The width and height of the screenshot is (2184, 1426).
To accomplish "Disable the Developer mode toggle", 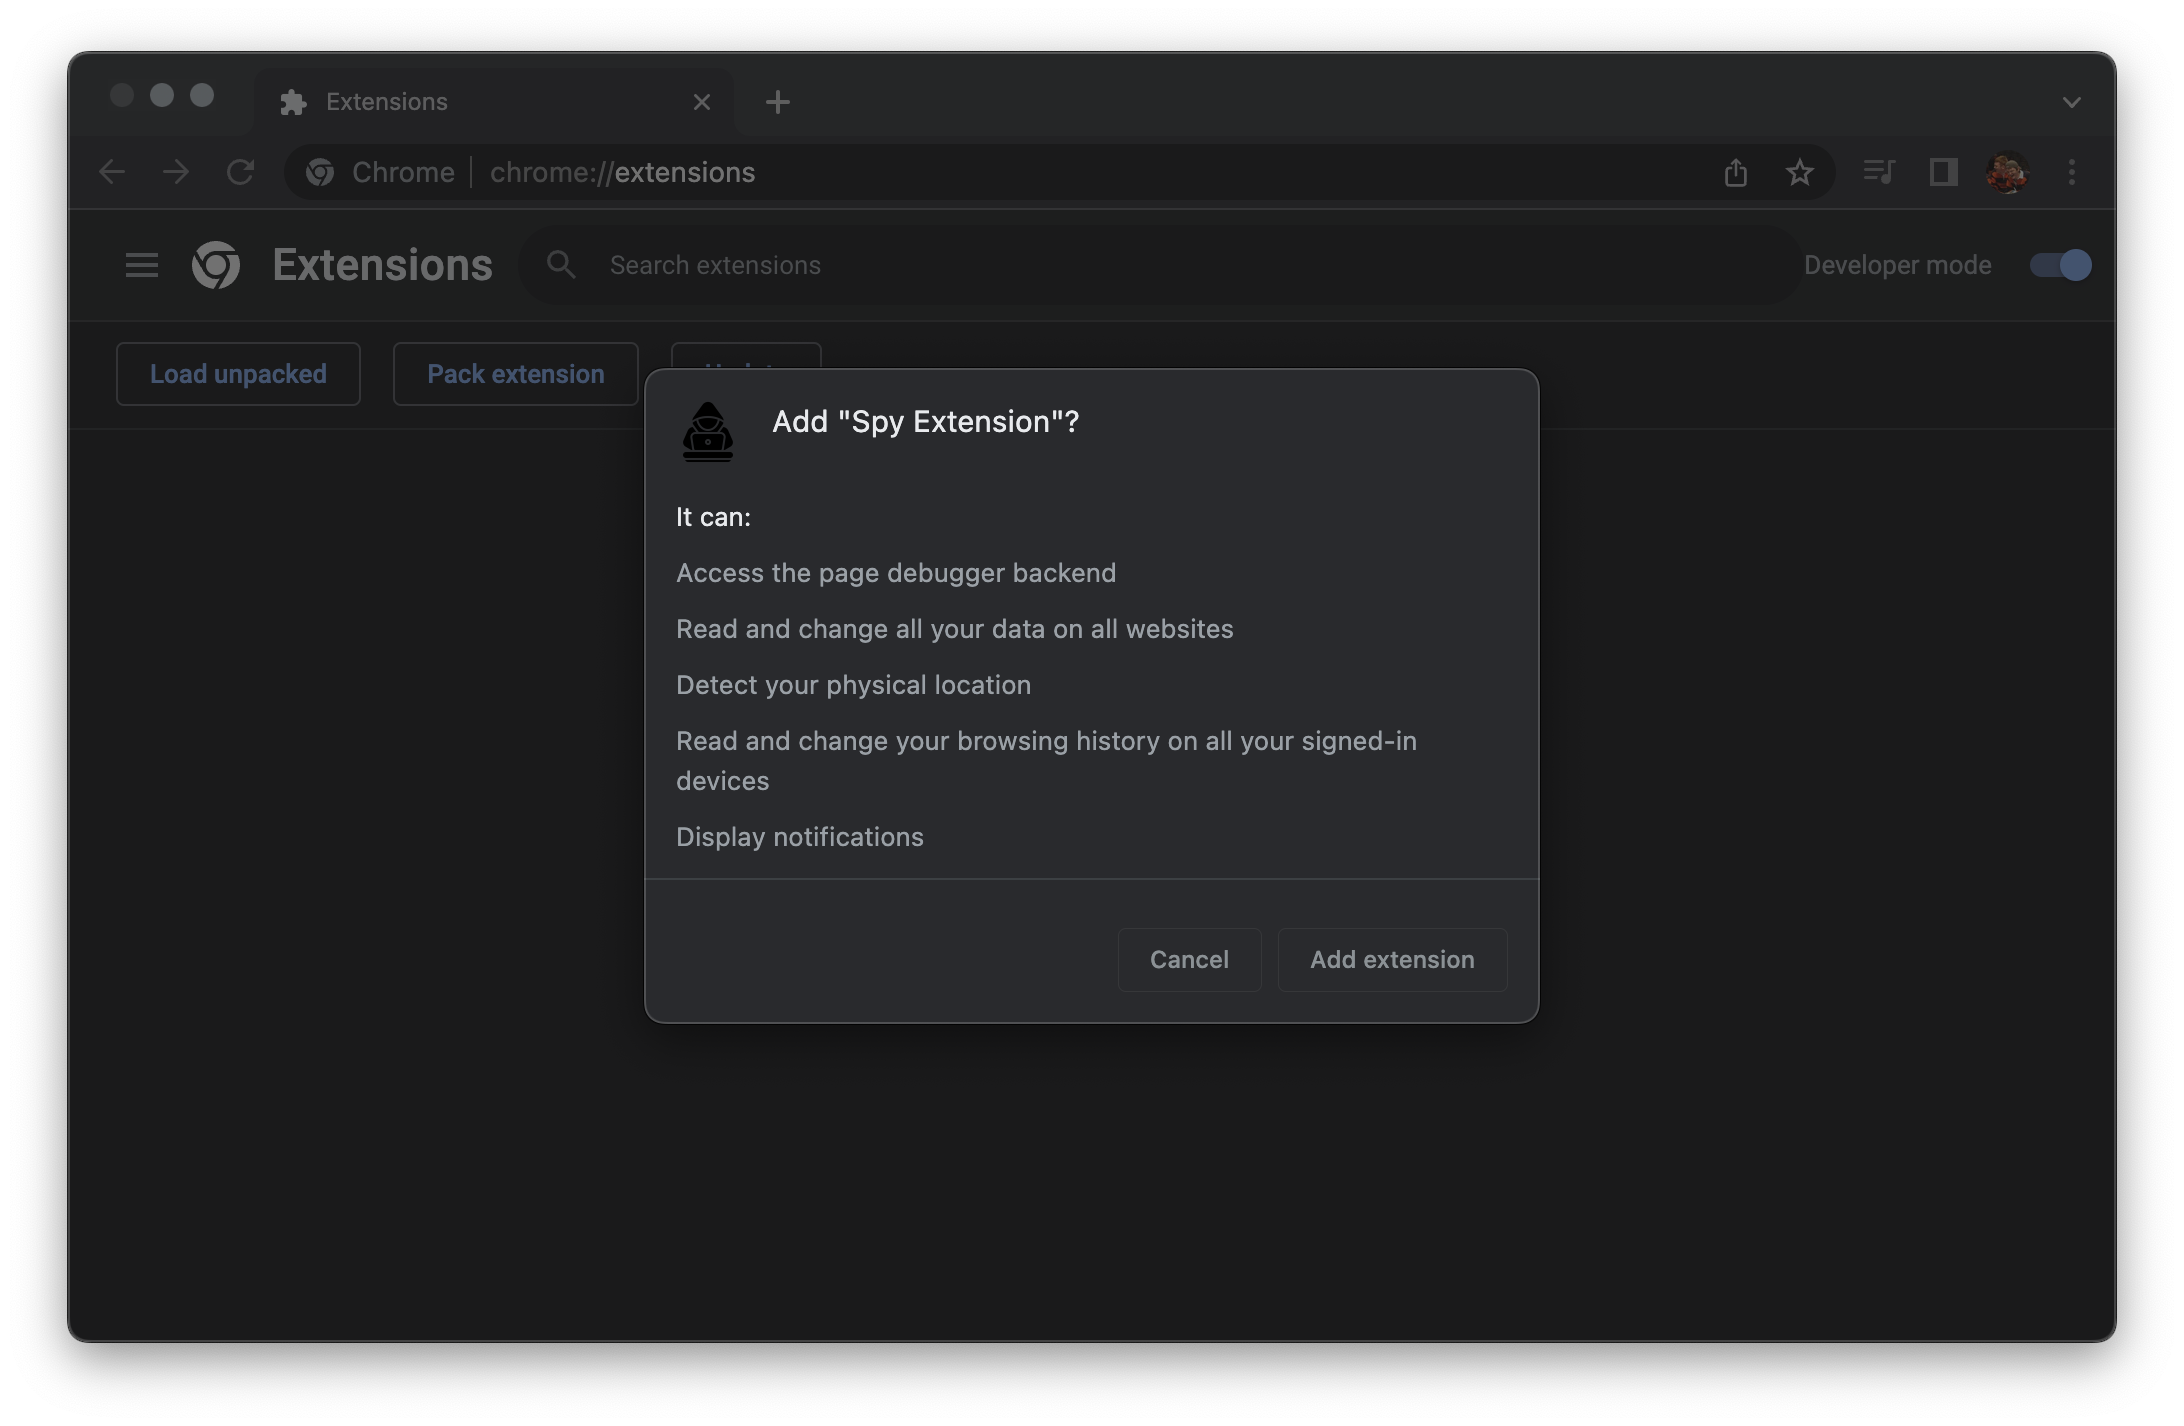I will coord(2060,264).
